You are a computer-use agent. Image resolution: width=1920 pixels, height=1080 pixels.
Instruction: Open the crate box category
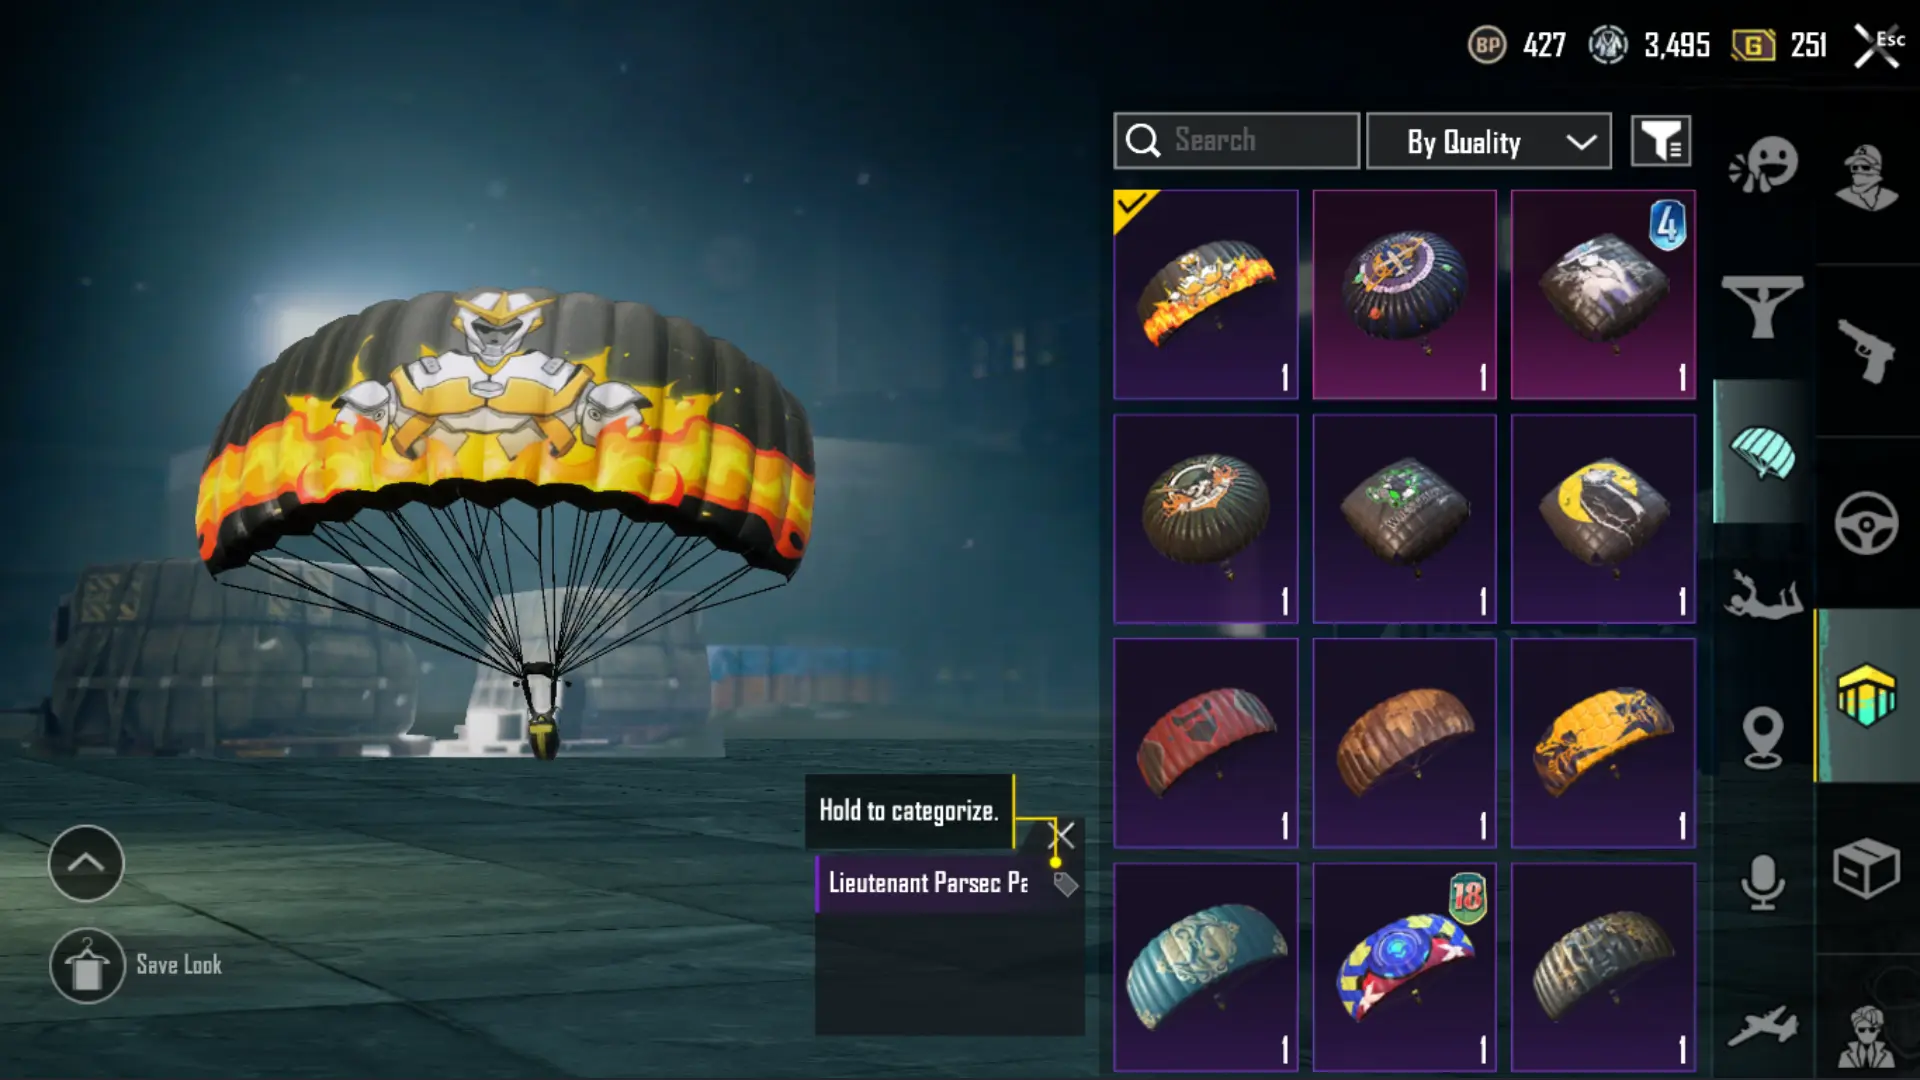[1866, 868]
